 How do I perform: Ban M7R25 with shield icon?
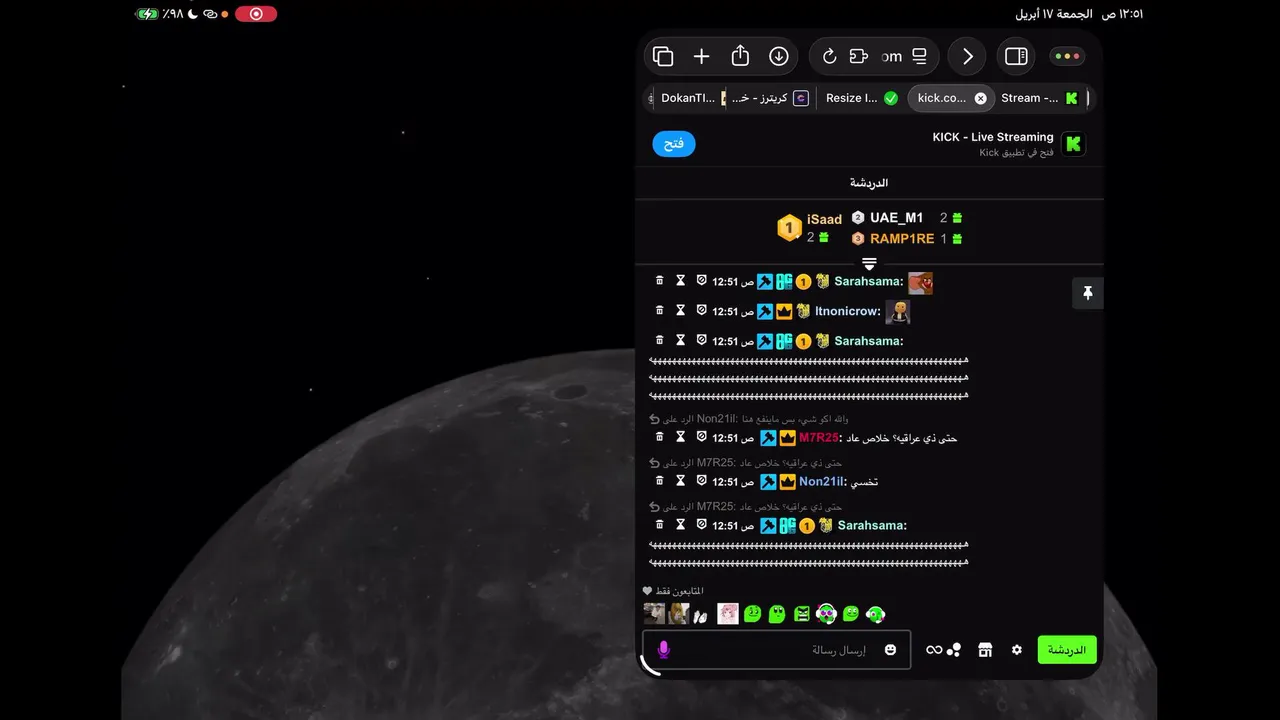point(701,437)
